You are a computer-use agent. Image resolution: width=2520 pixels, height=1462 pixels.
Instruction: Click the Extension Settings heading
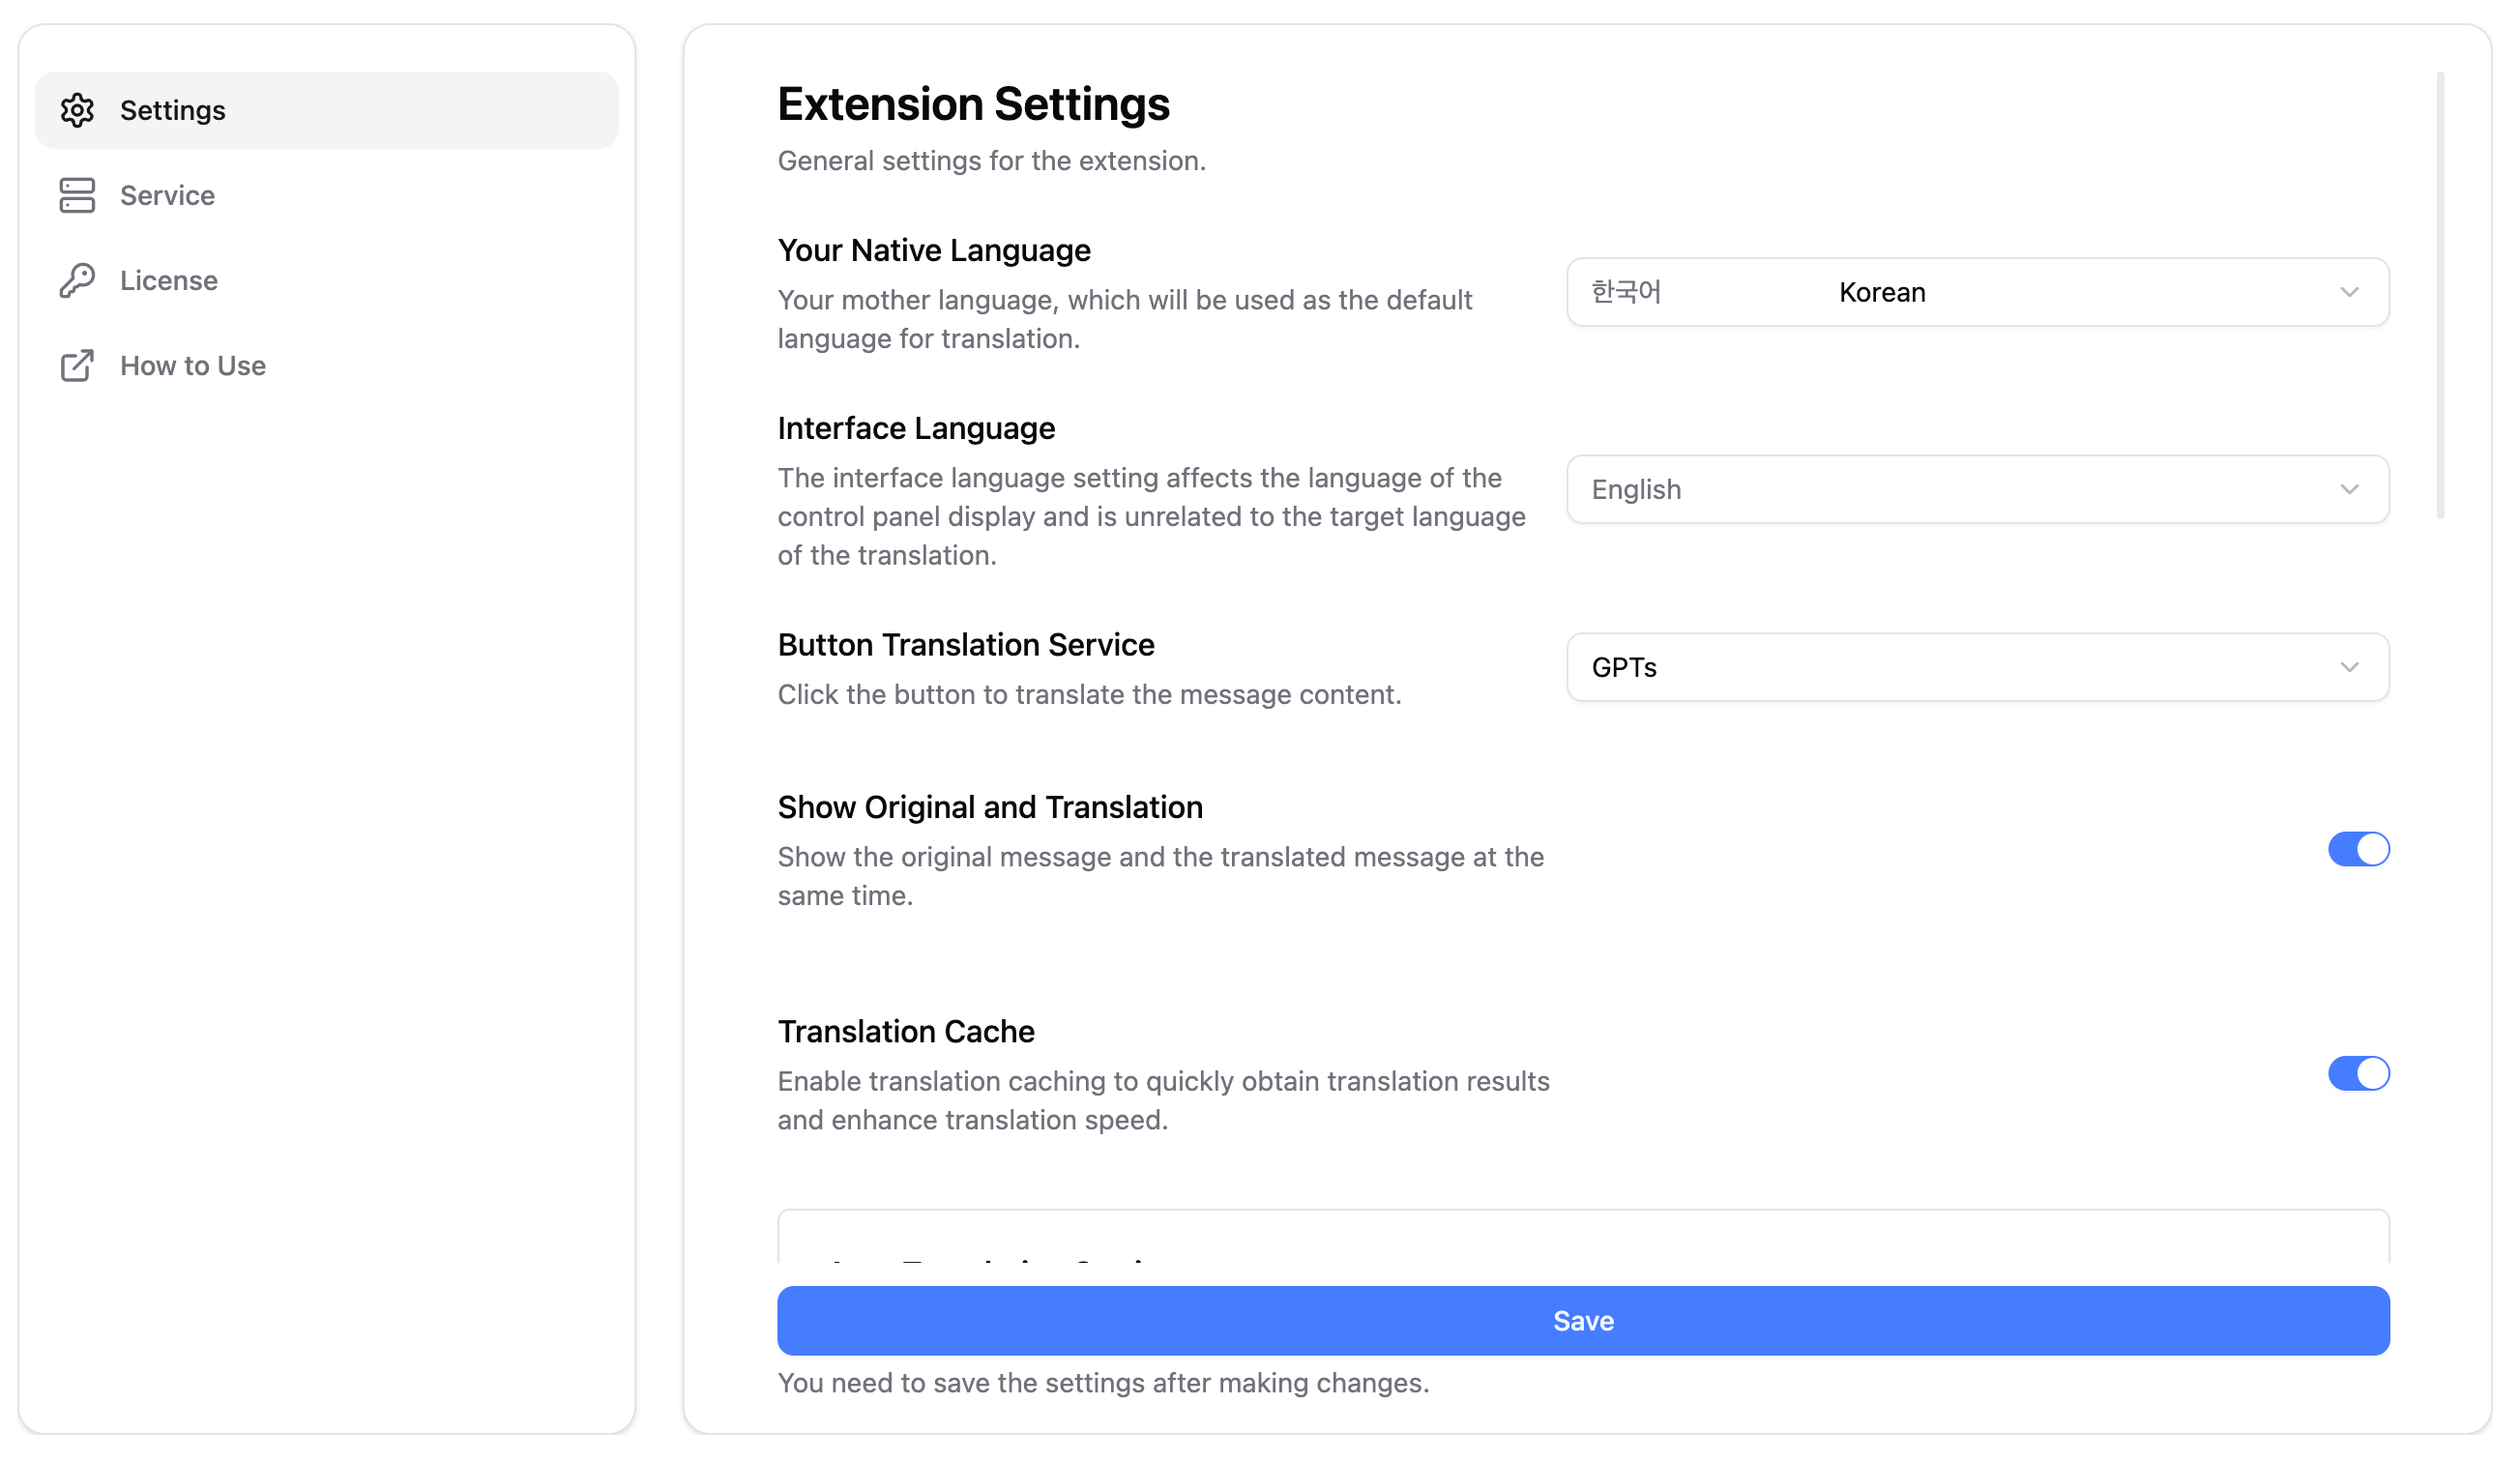973,103
